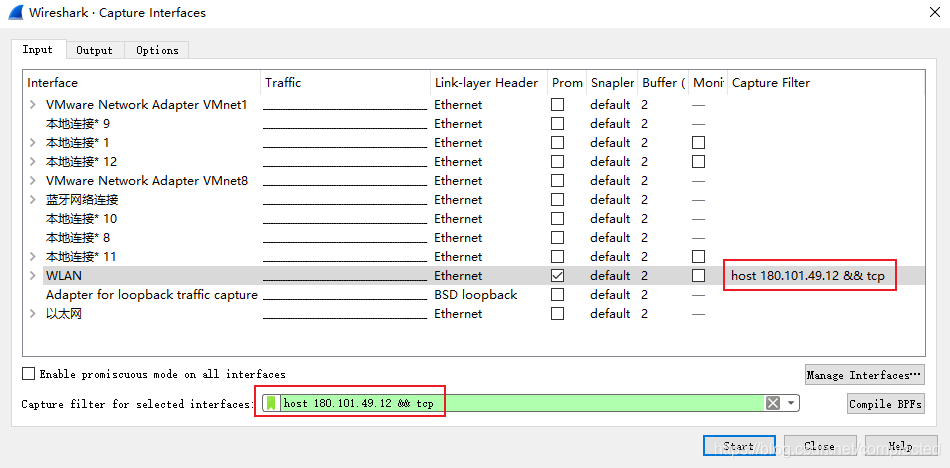
Task: Sort by Interface column header
Action: tap(142, 83)
